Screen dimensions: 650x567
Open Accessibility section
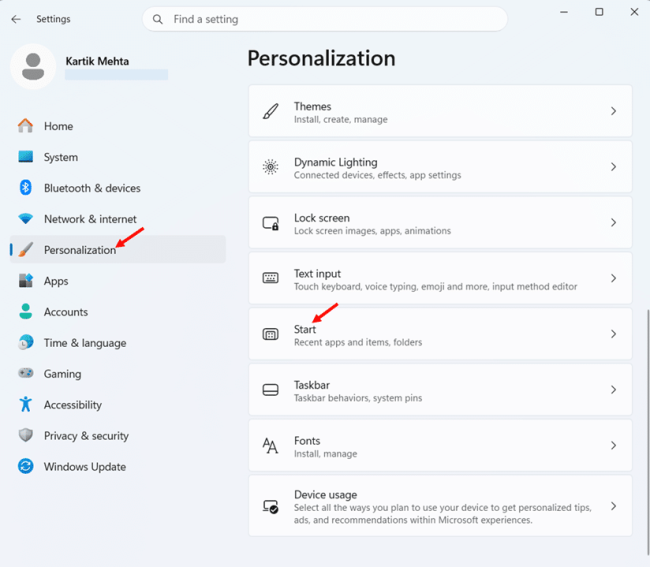(118, 405)
